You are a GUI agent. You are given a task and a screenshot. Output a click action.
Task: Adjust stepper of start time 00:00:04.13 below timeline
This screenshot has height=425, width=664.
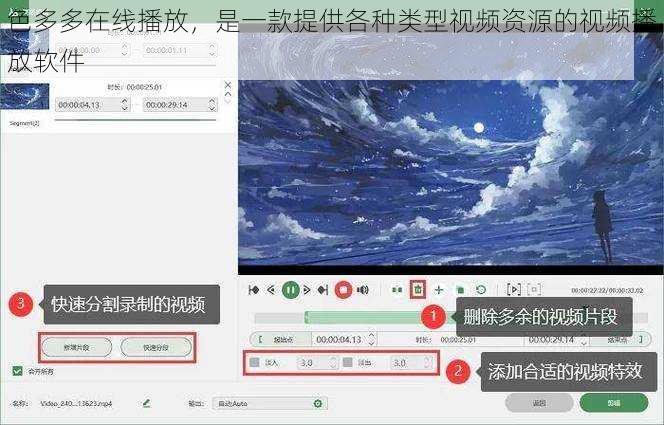point(371,339)
